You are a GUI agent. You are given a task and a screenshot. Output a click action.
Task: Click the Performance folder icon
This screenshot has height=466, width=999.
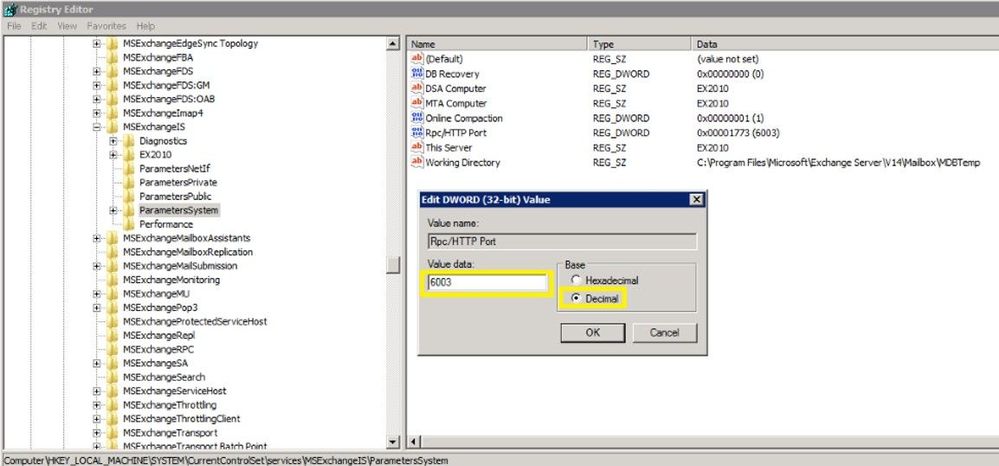(x=129, y=224)
